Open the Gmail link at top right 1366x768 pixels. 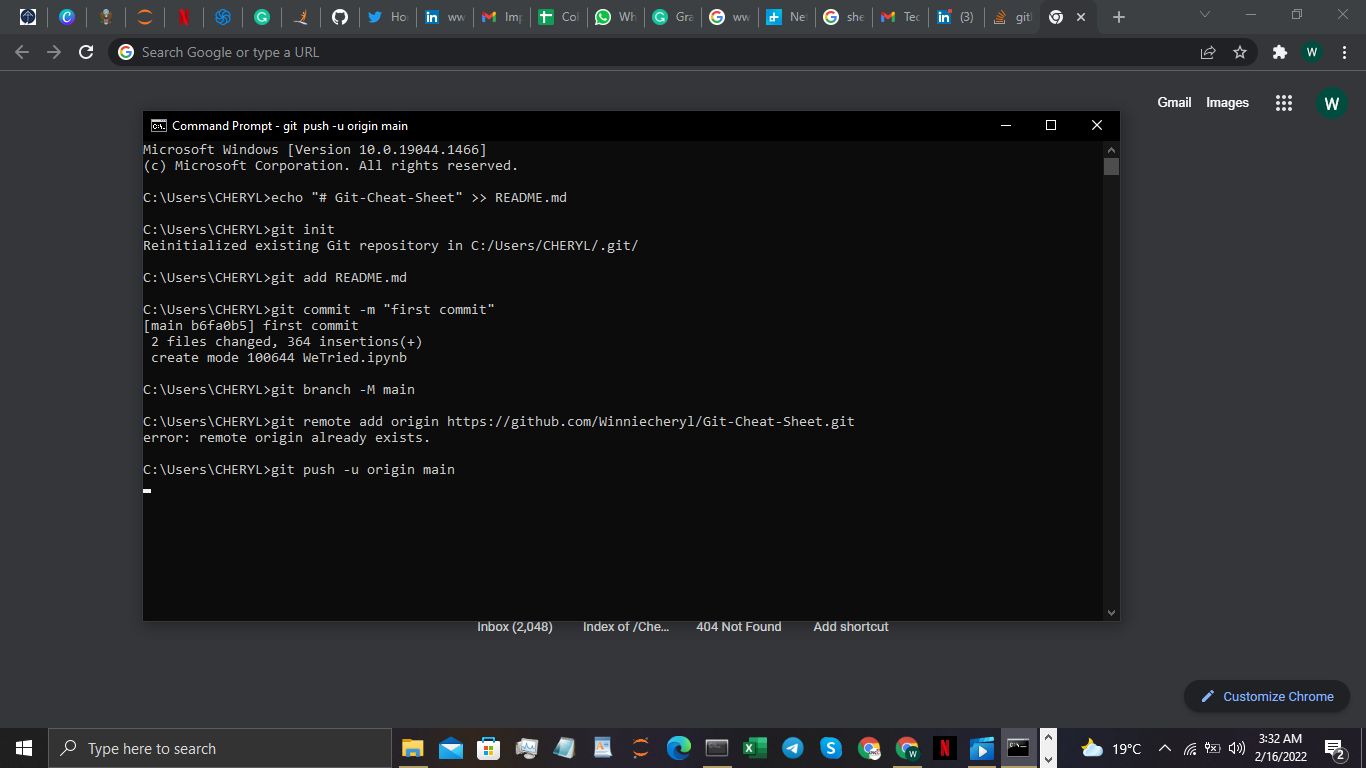pos(1174,102)
